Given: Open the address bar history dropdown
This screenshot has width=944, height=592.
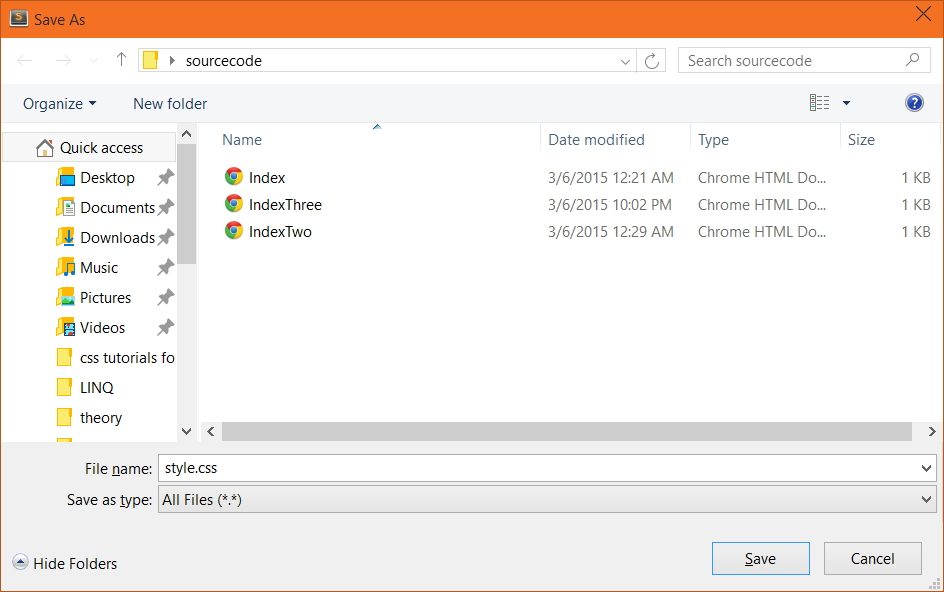Looking at the screenshot, I should (626, 61).
